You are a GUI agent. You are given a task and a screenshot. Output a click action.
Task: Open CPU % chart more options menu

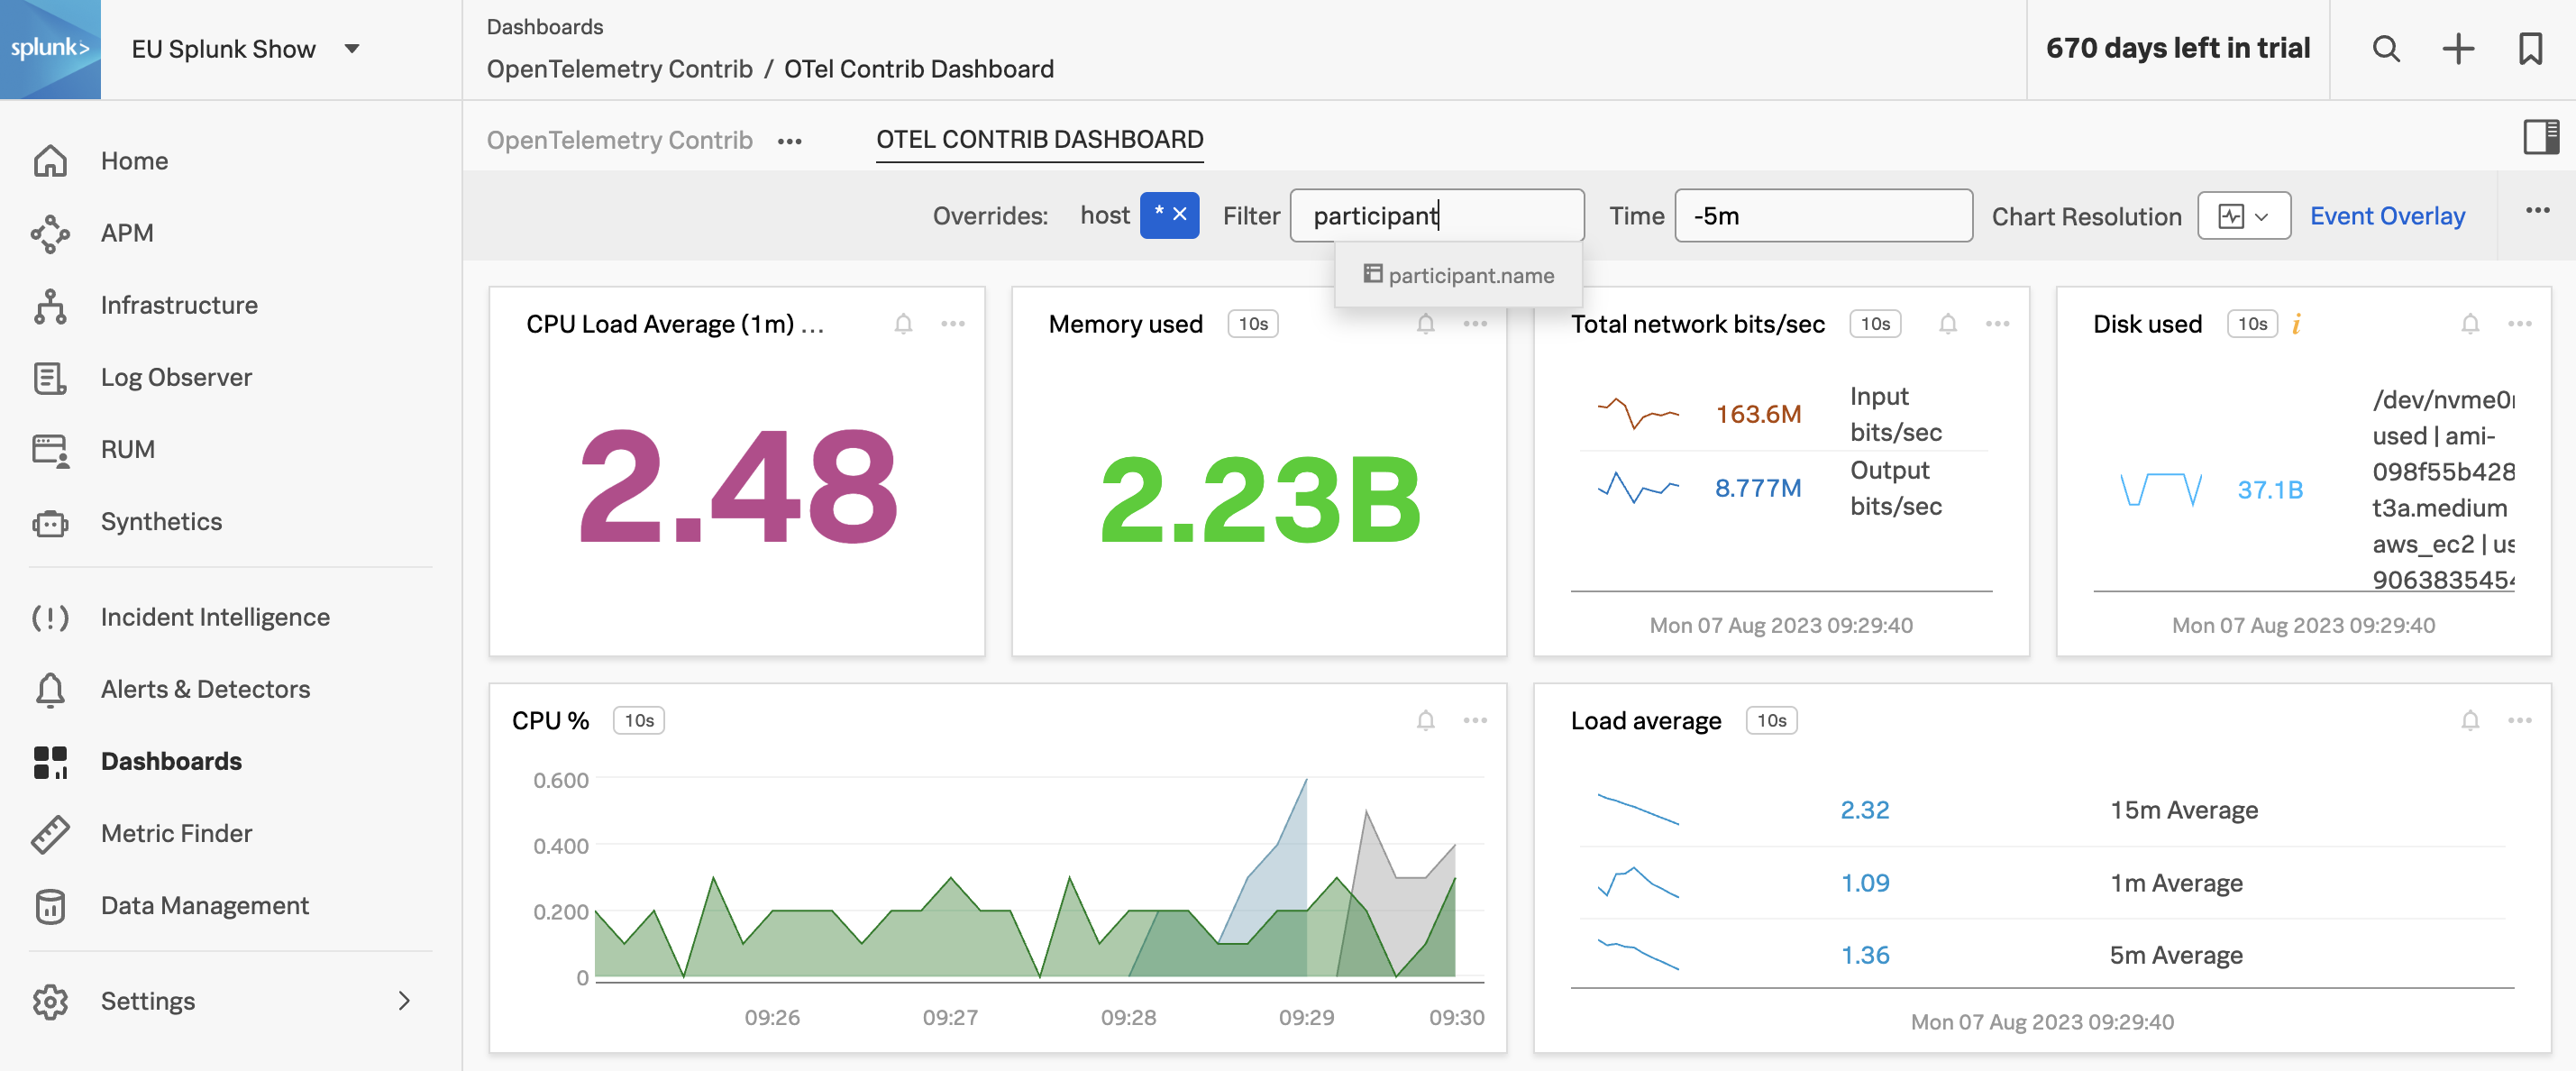click(x=1475, y=721)
